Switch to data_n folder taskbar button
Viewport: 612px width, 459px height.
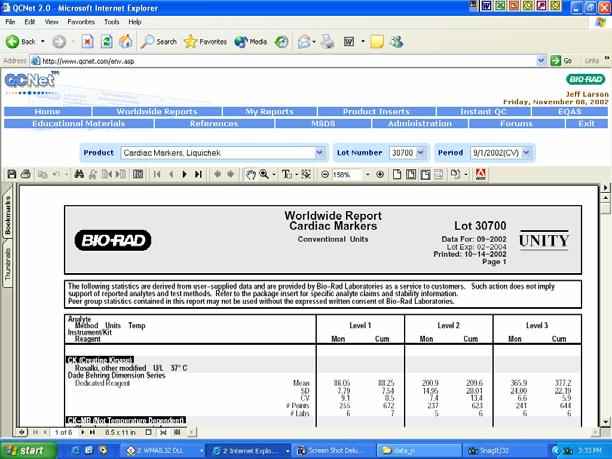point(419,450)
